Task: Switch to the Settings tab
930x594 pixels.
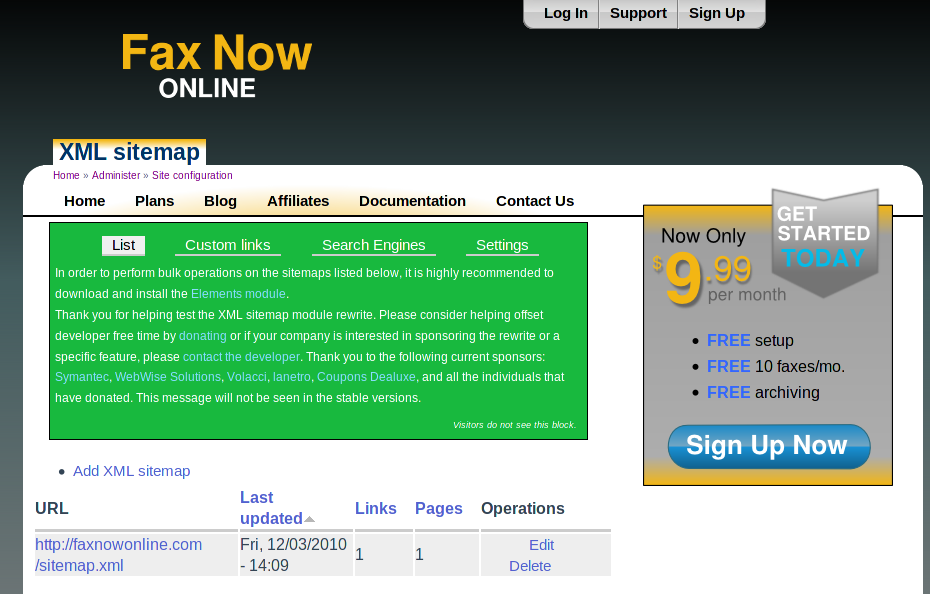Action: point(502,245)
